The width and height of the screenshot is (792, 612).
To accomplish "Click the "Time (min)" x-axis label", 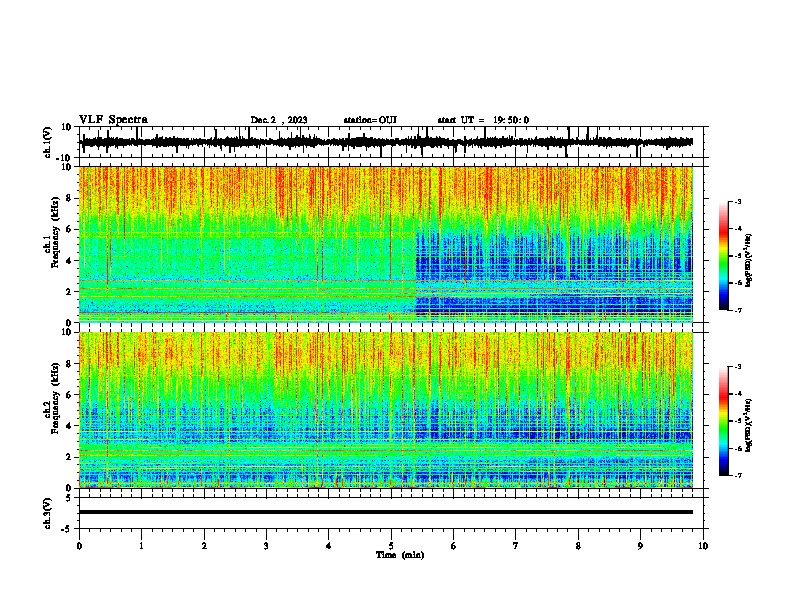I will pos(400,555).
